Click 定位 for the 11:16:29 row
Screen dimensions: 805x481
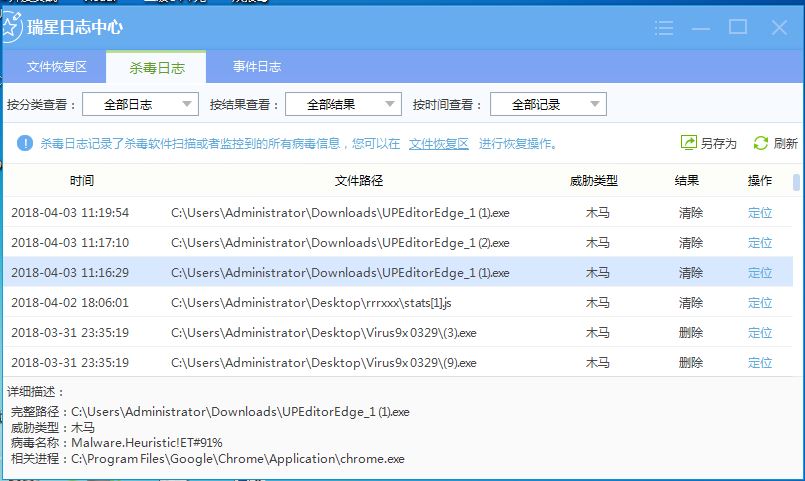(760, 273)
